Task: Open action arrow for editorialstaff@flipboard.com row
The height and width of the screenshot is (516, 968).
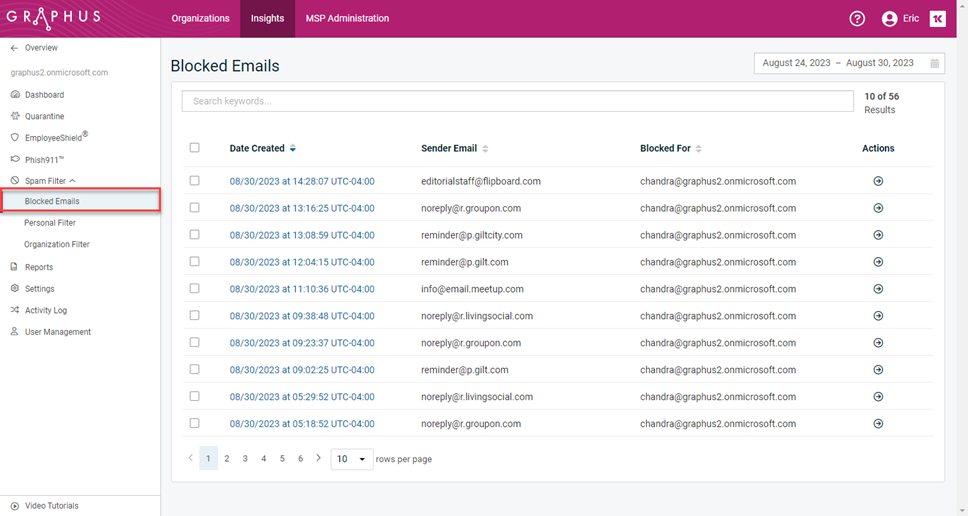Action: [878, 181]
